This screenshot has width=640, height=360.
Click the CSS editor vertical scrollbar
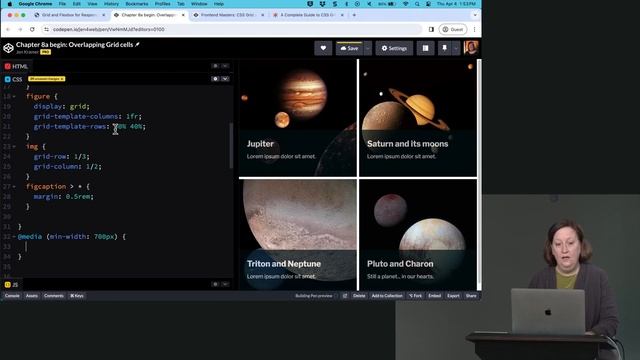[231, 145]
